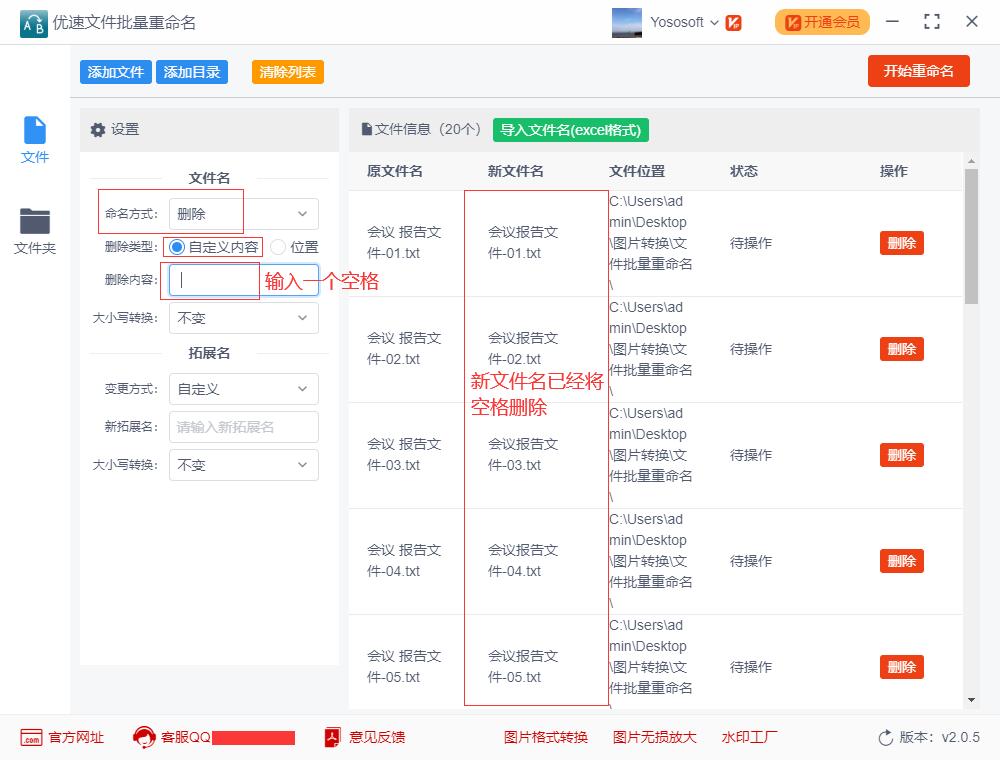Delete row 会议 报告文件-03.txt
This screenshot has height=760, width=1000.
(x=902, y=455)
